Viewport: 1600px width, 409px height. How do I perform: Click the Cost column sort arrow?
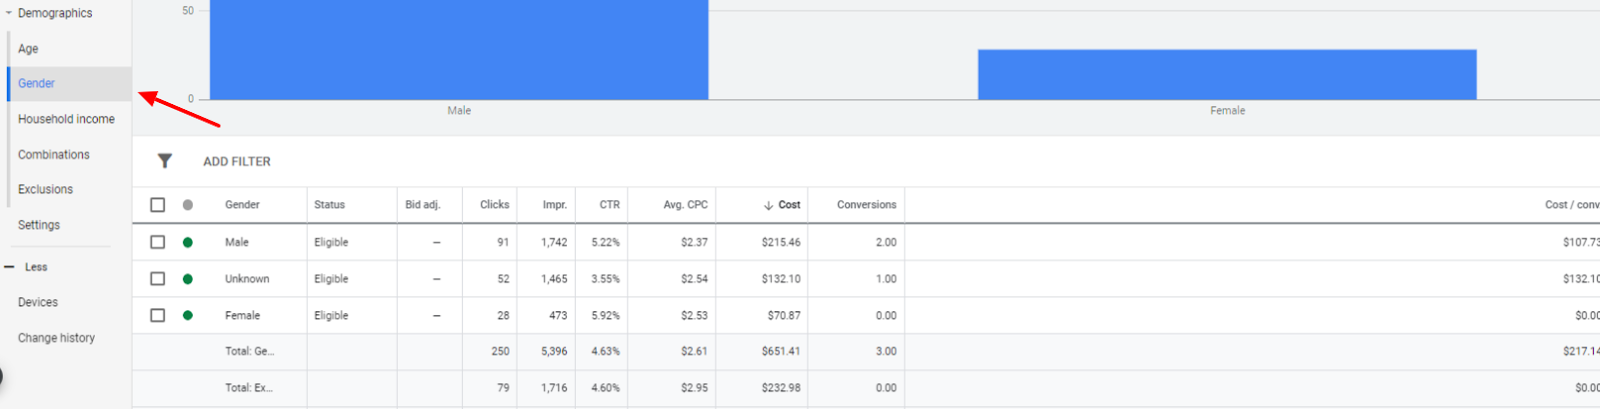point(768,205)
